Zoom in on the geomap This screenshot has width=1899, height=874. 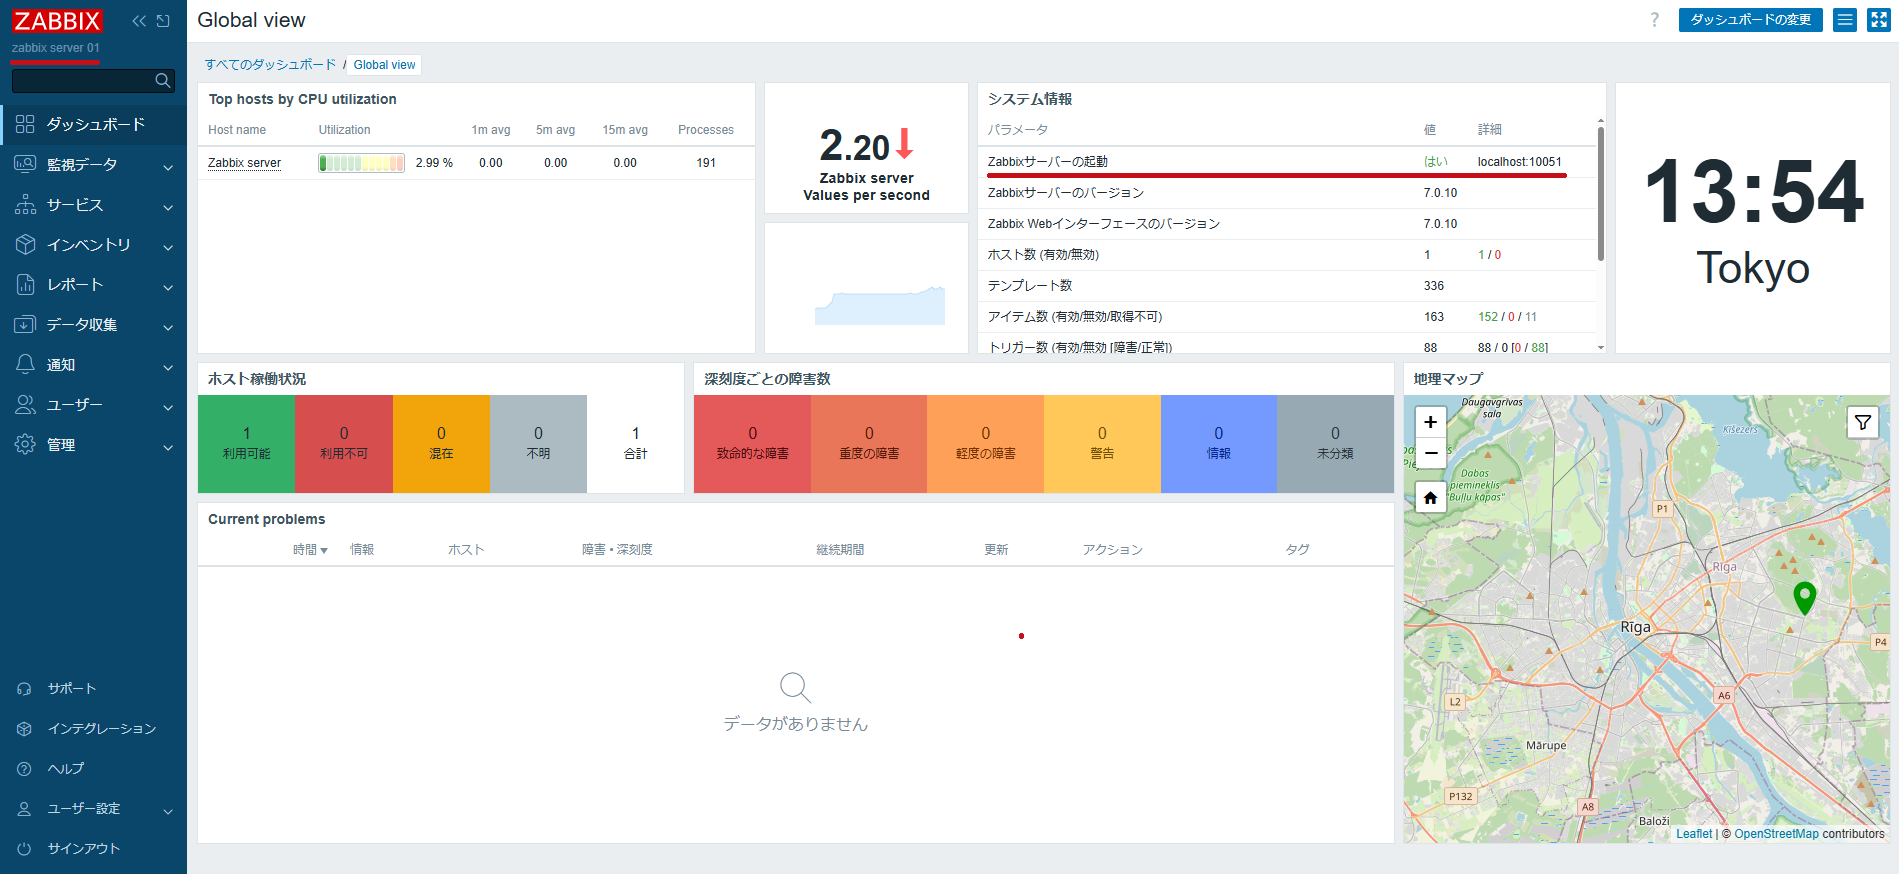(x=1431, y=422)
